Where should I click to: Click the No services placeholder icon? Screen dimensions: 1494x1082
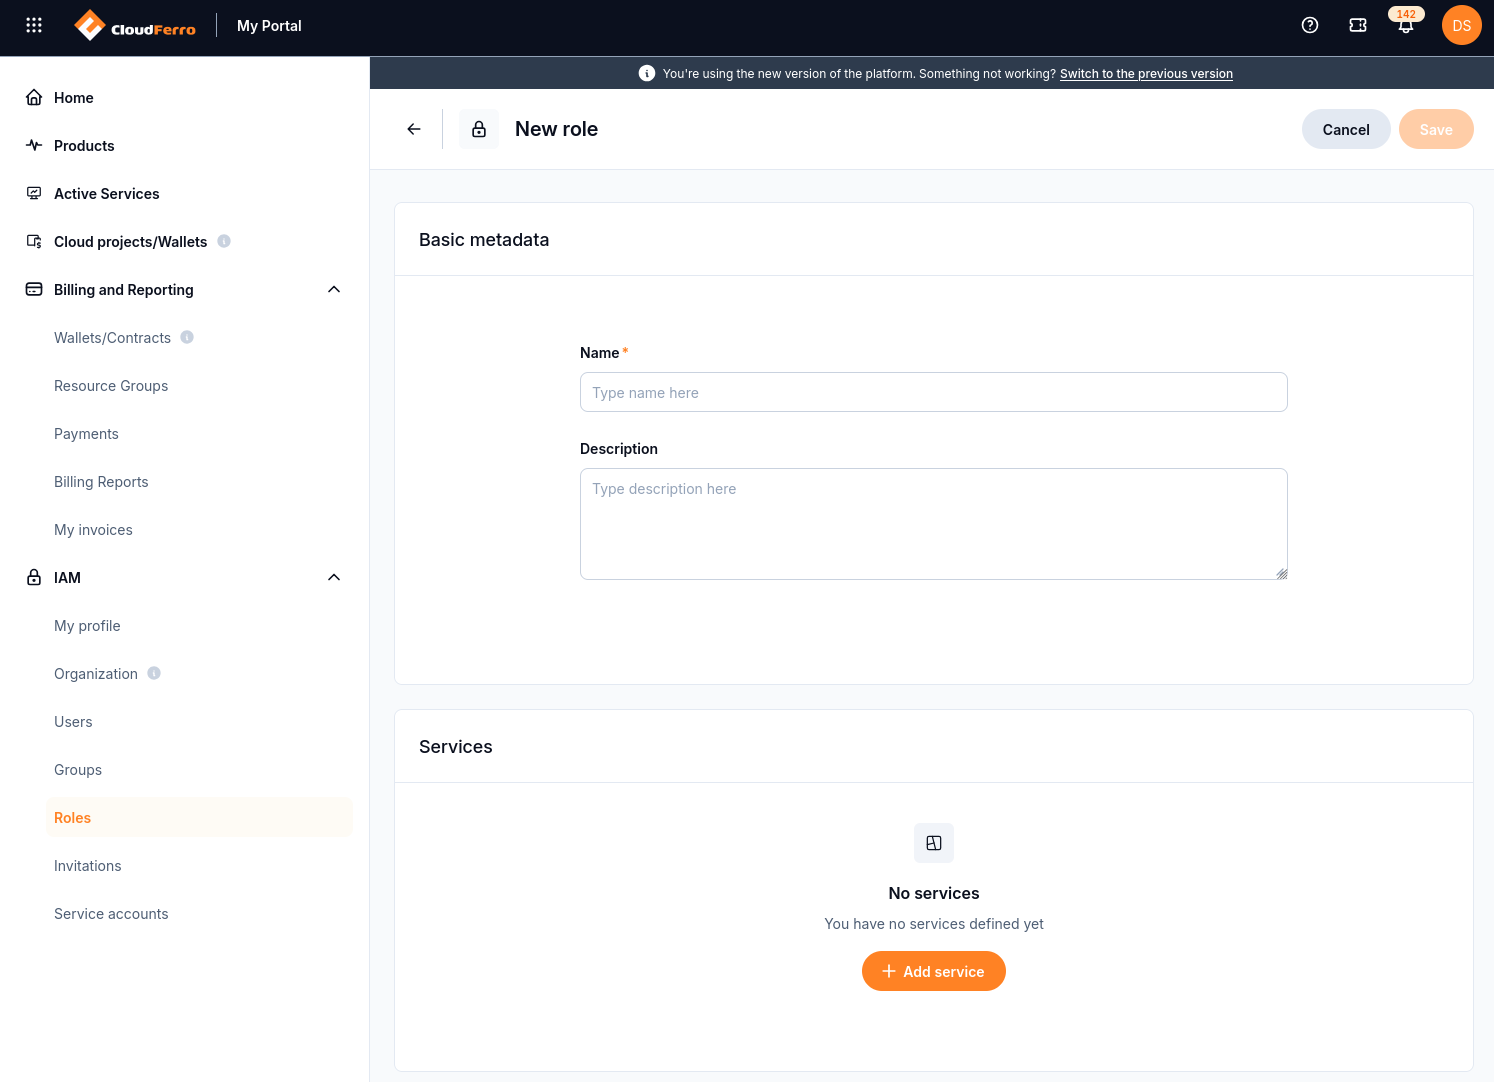pos(934,843)
